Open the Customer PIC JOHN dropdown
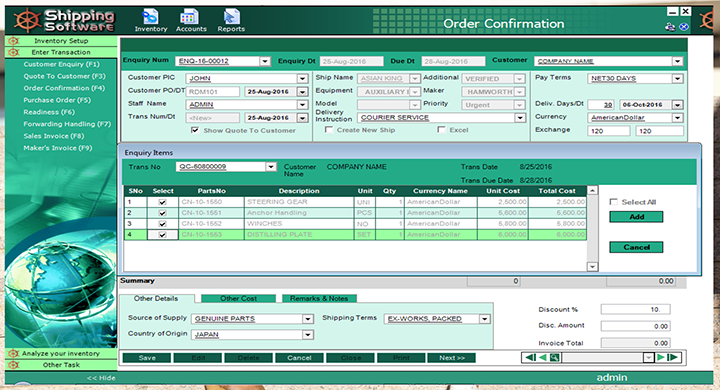Viewport: 720px width, 390px height. pyautogui.click(x=302, y=79)
